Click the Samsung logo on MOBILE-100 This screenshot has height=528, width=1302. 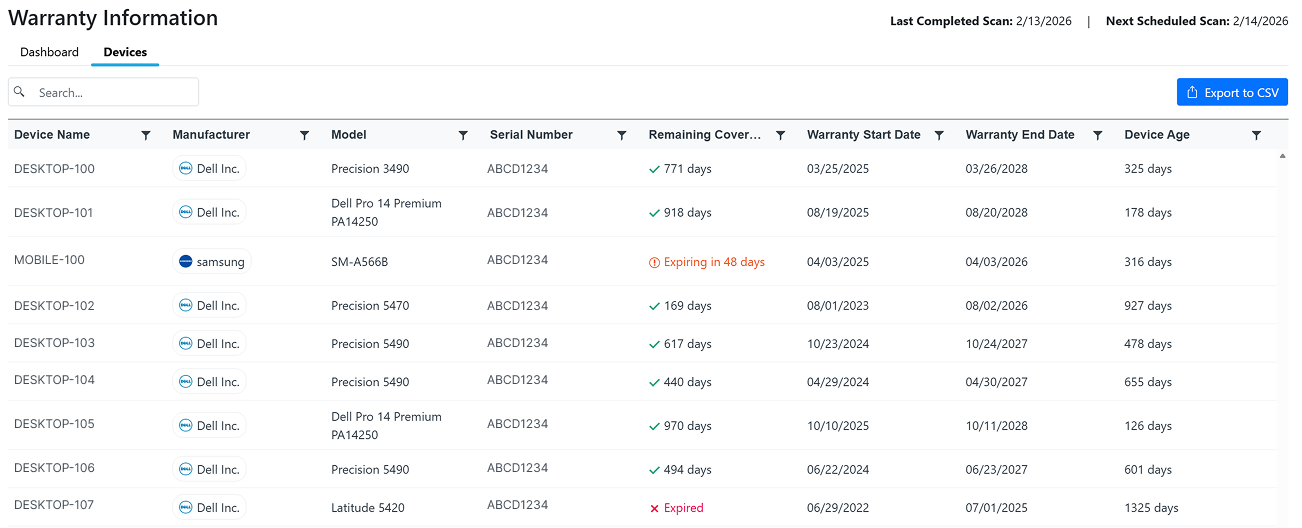185,262
